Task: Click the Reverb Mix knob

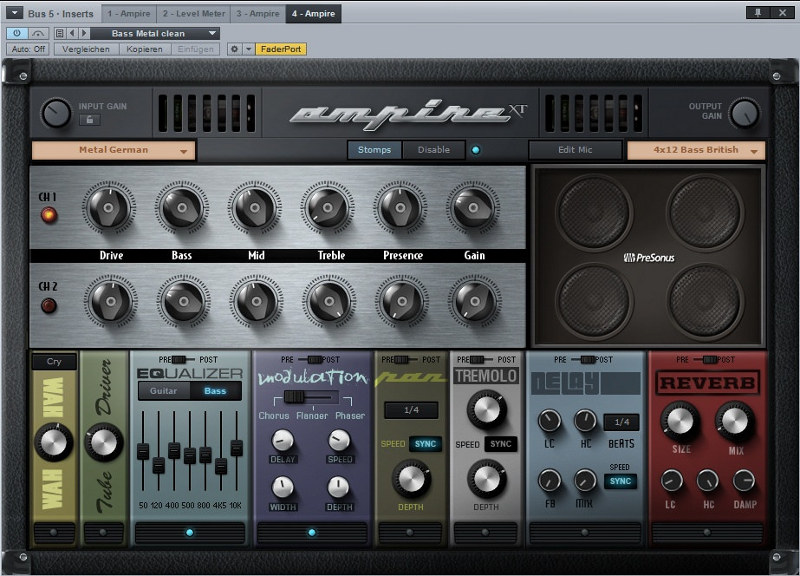Action: coord(735,421)
